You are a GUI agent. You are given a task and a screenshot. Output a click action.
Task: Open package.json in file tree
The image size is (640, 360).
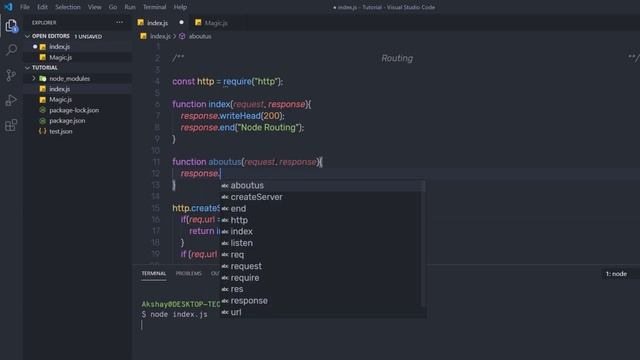(67, 121)
